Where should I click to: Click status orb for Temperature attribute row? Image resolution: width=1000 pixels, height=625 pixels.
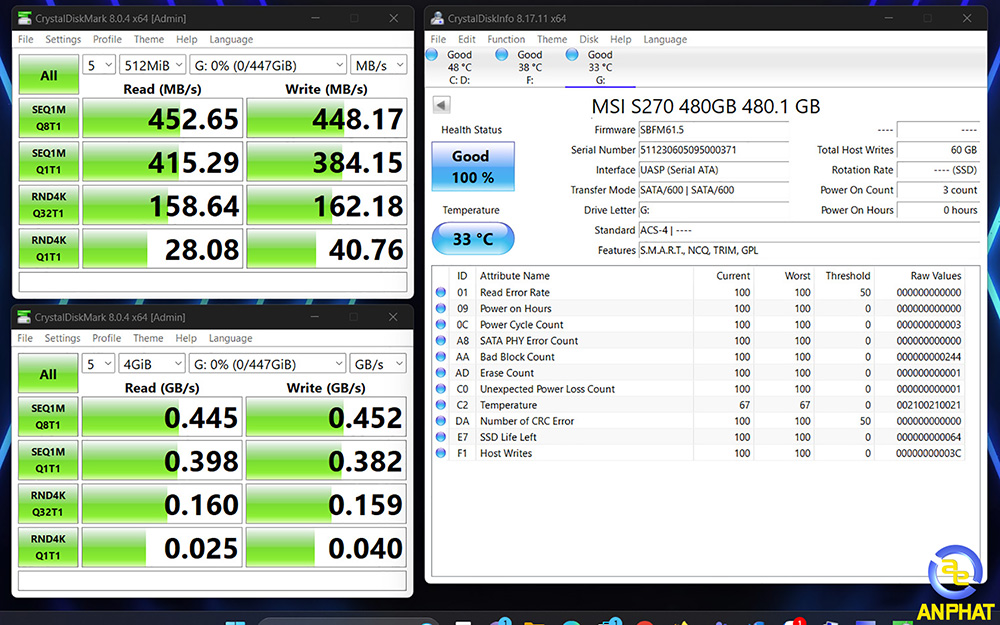pos(441,404)
